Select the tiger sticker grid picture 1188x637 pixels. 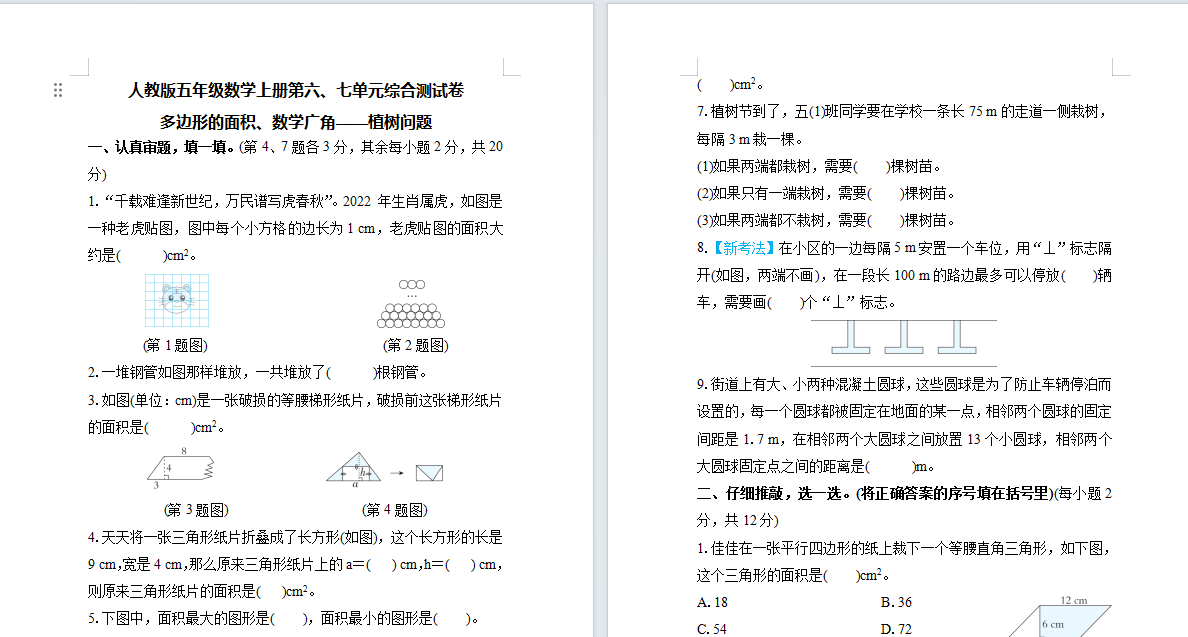point(177,301)
